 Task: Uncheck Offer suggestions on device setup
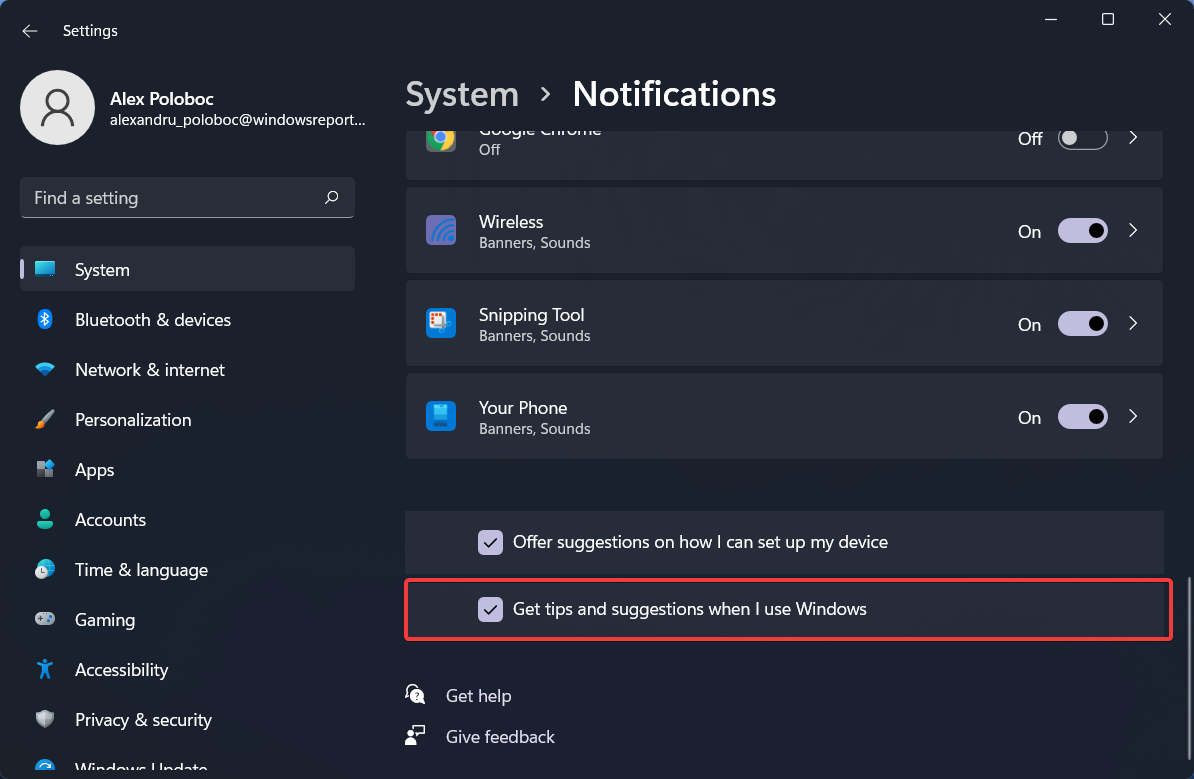[x=490, y=542]
